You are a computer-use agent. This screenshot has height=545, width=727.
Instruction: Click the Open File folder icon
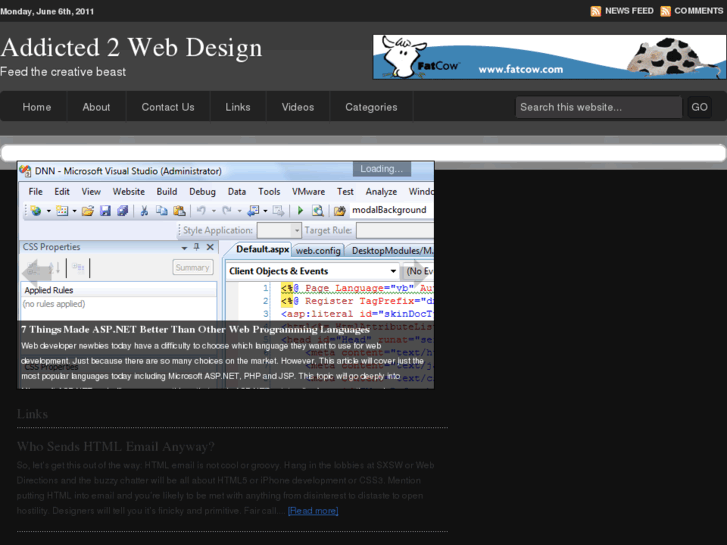coord(87,211)
